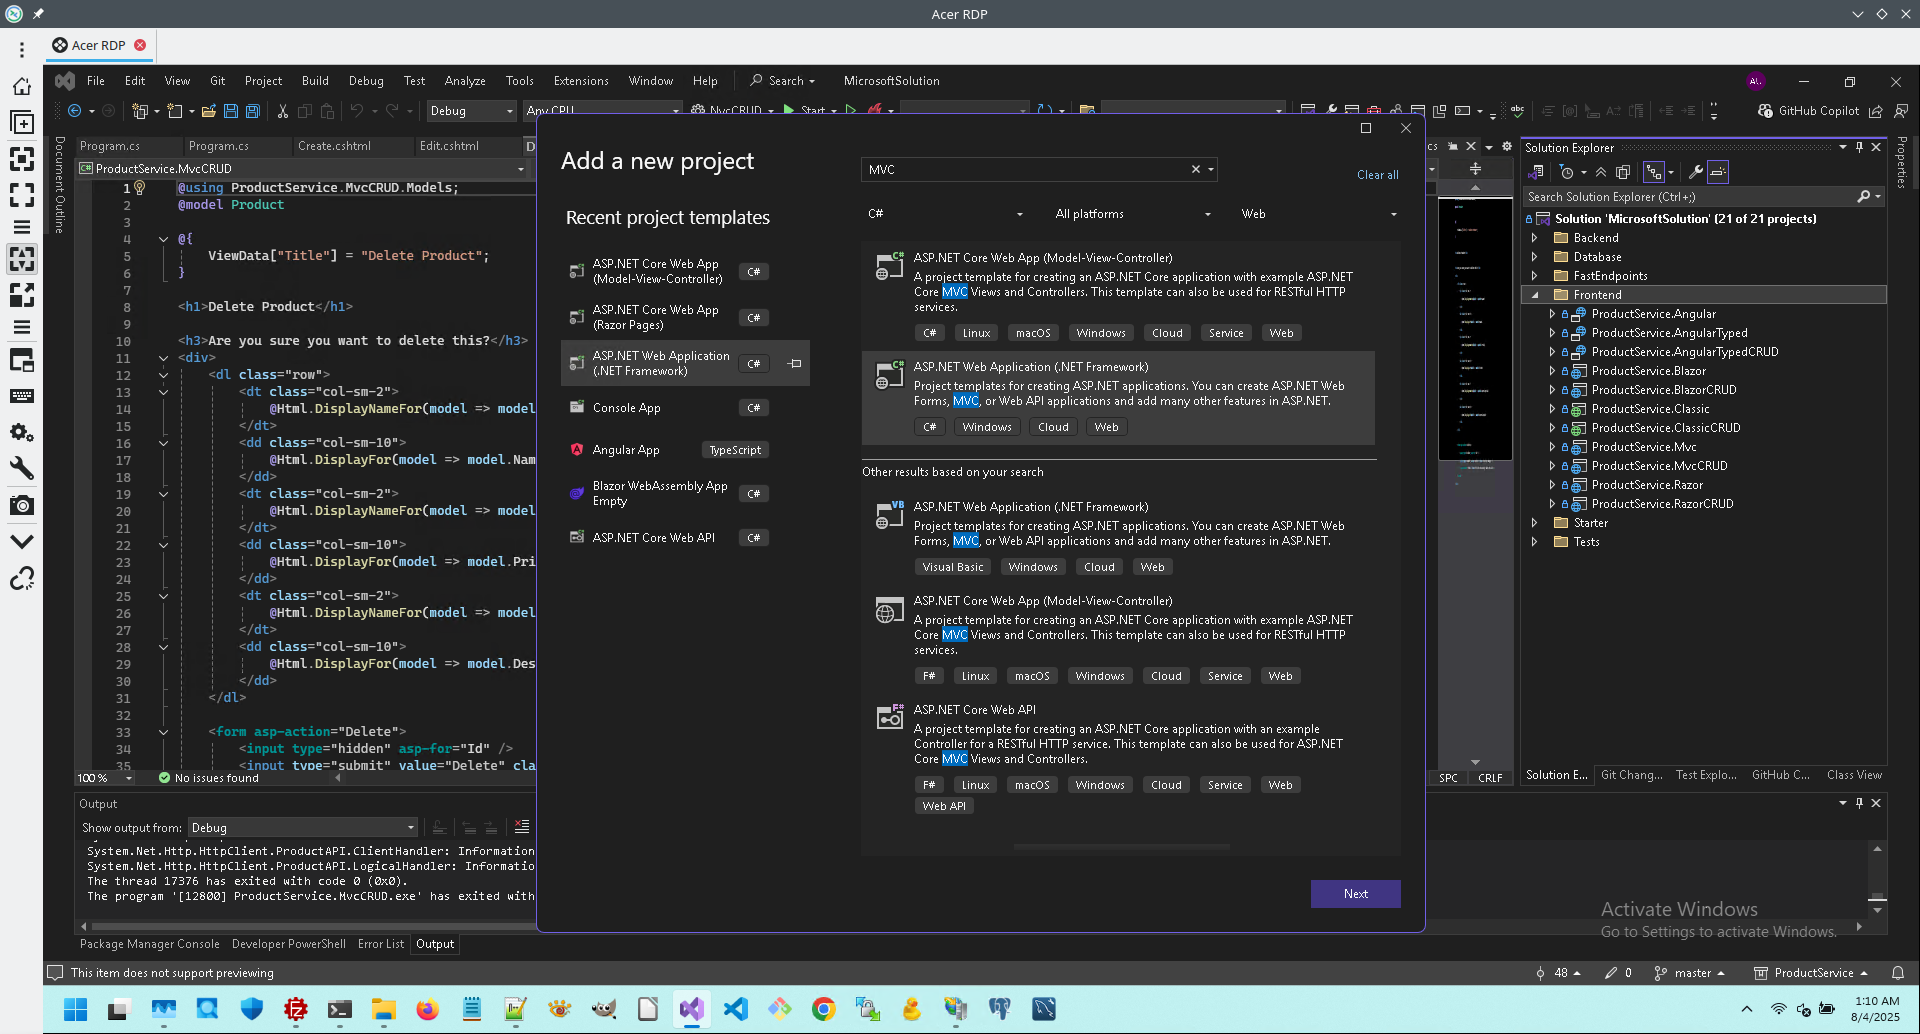1920x1034 pixels.
Task: Click the Navigate Backward arrow icon
Action: (x=74, y=111)
